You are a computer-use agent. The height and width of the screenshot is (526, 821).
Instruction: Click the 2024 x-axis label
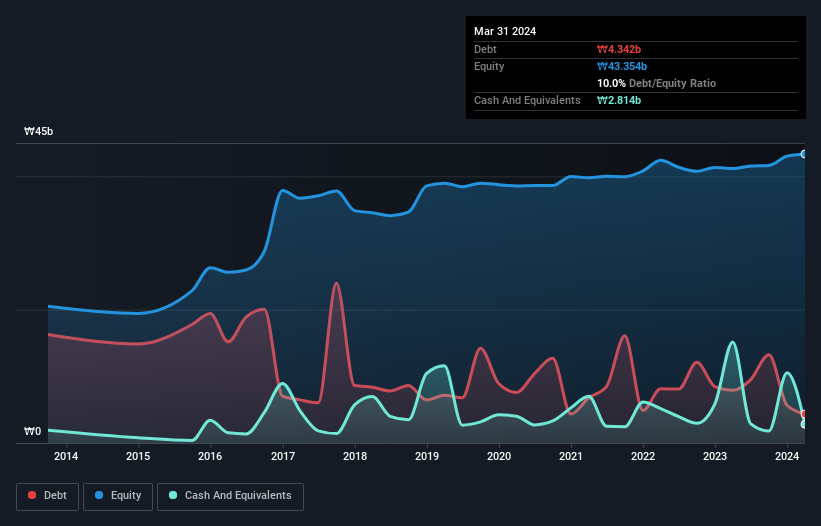click(x=787, y=456)
